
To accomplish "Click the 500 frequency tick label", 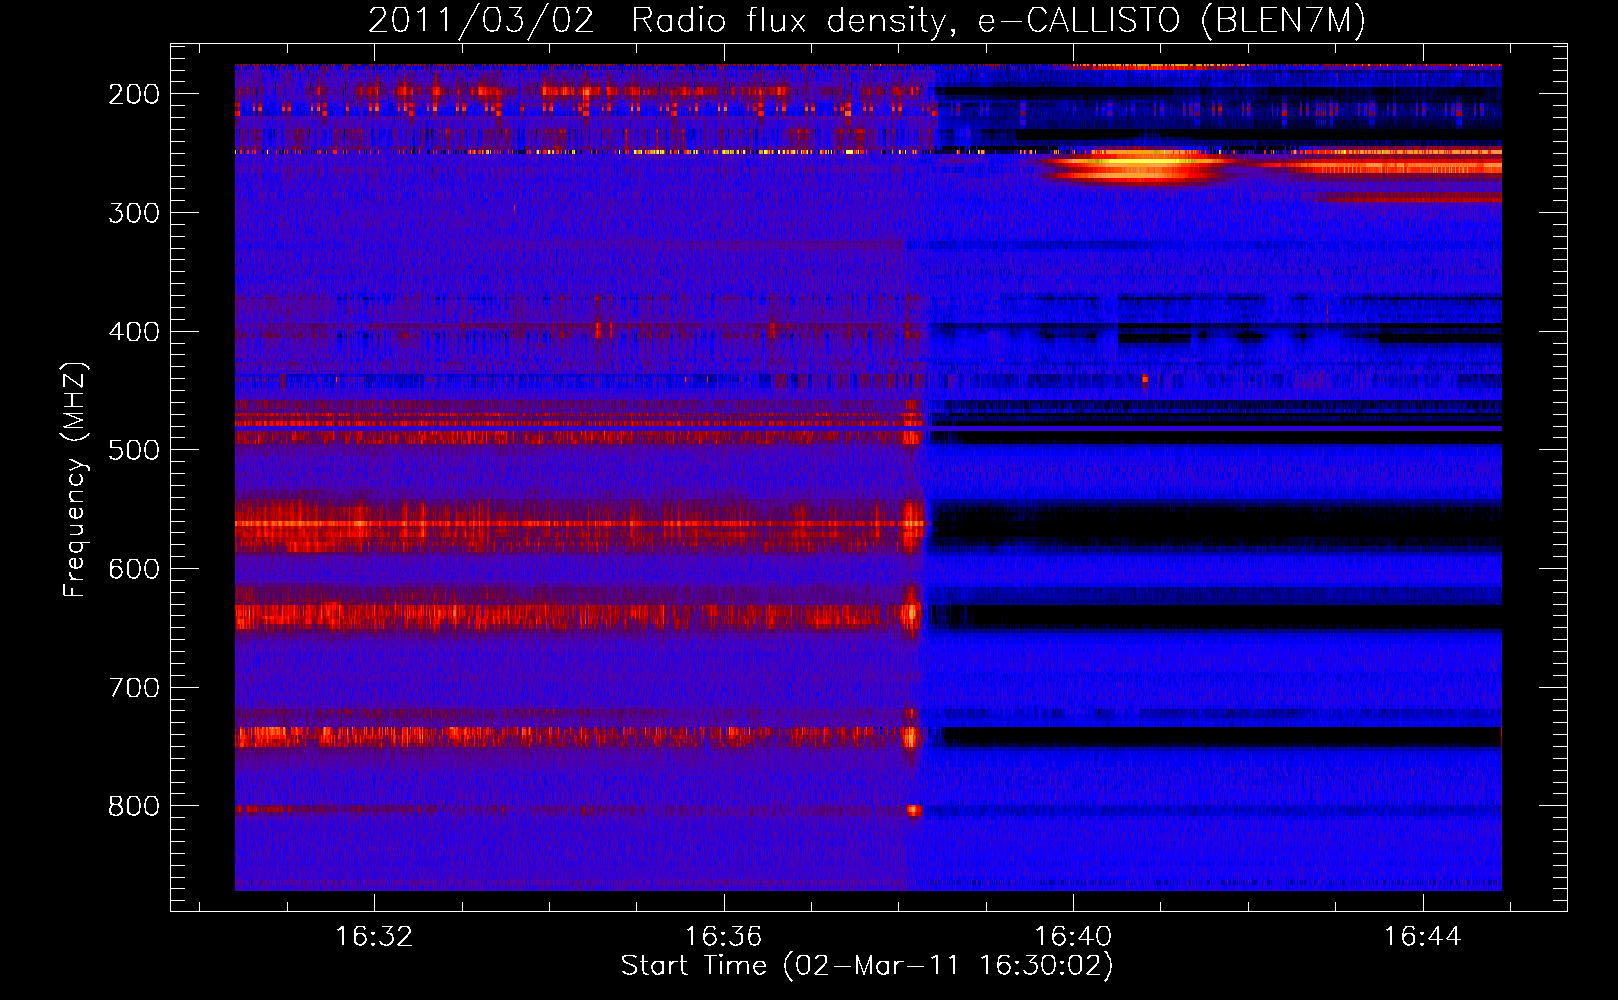I will 134,450.
